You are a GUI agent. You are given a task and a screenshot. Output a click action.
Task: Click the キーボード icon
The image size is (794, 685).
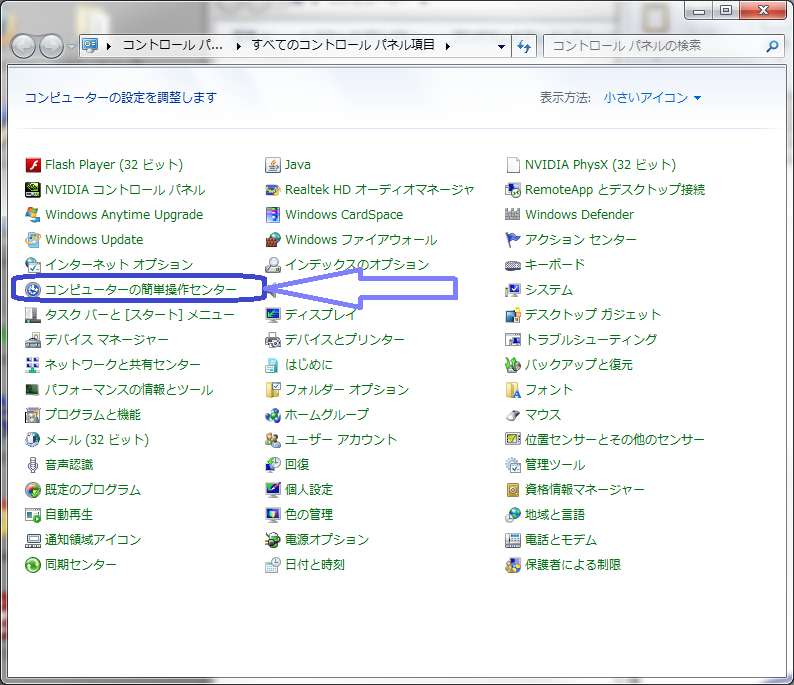click(x=512, y=265)
